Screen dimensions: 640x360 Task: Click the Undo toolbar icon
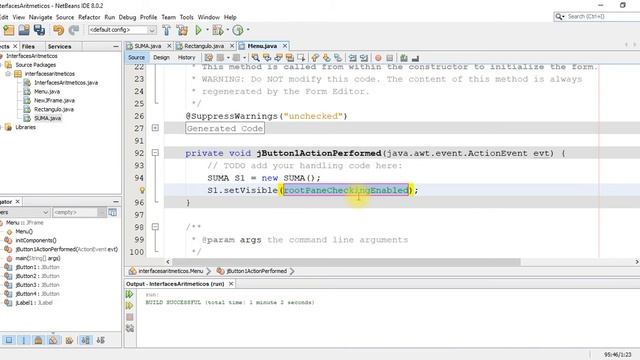tap(58, 30)
